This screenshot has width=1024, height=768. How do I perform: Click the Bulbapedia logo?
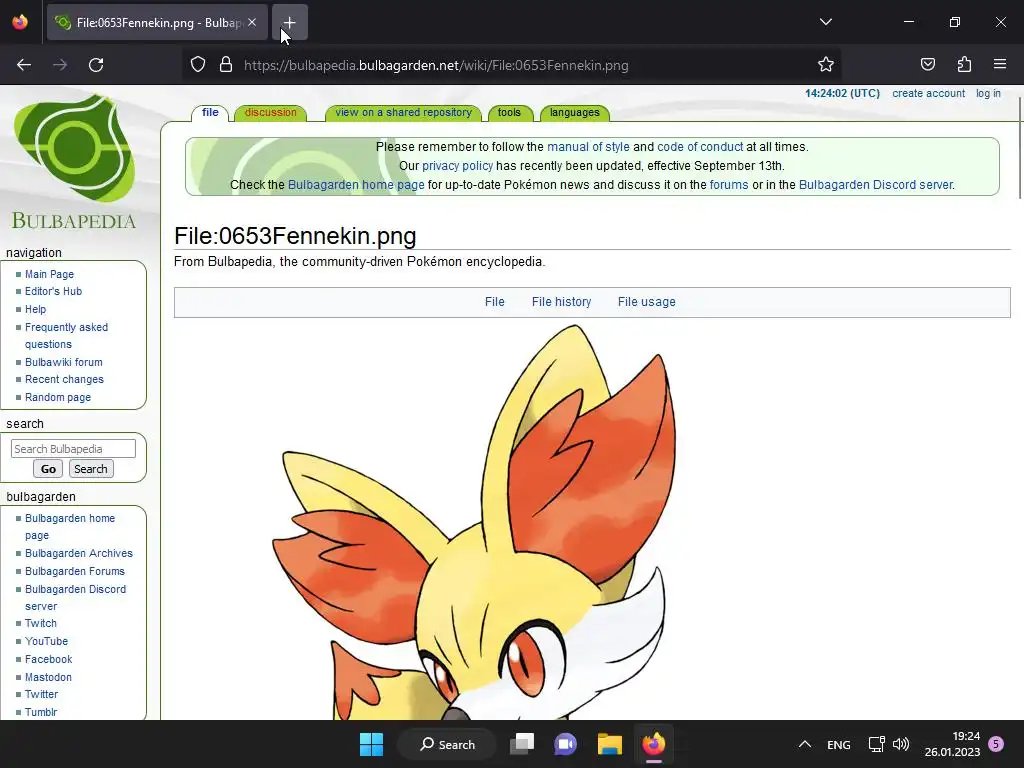coord(74,163)
